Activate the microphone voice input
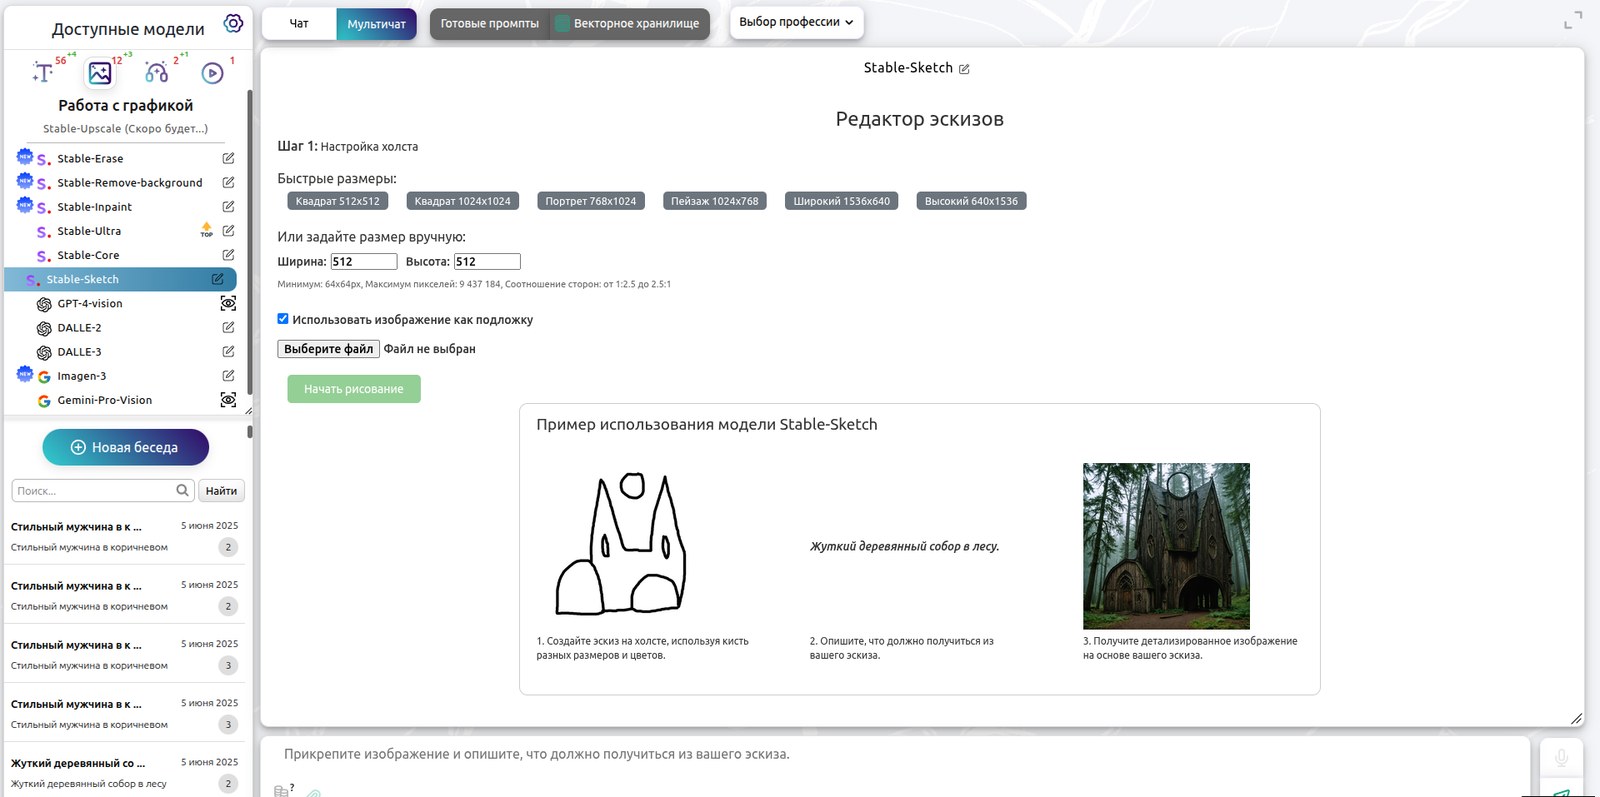This screenshot has height=797, width=1600. [1561, 757]
